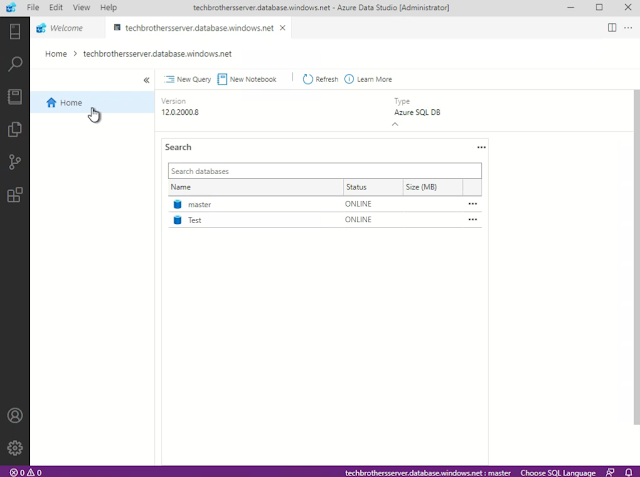This screenshot has width=640, height=477.
Task: Focus the Search databases input field
Action: tap(324, 171)
